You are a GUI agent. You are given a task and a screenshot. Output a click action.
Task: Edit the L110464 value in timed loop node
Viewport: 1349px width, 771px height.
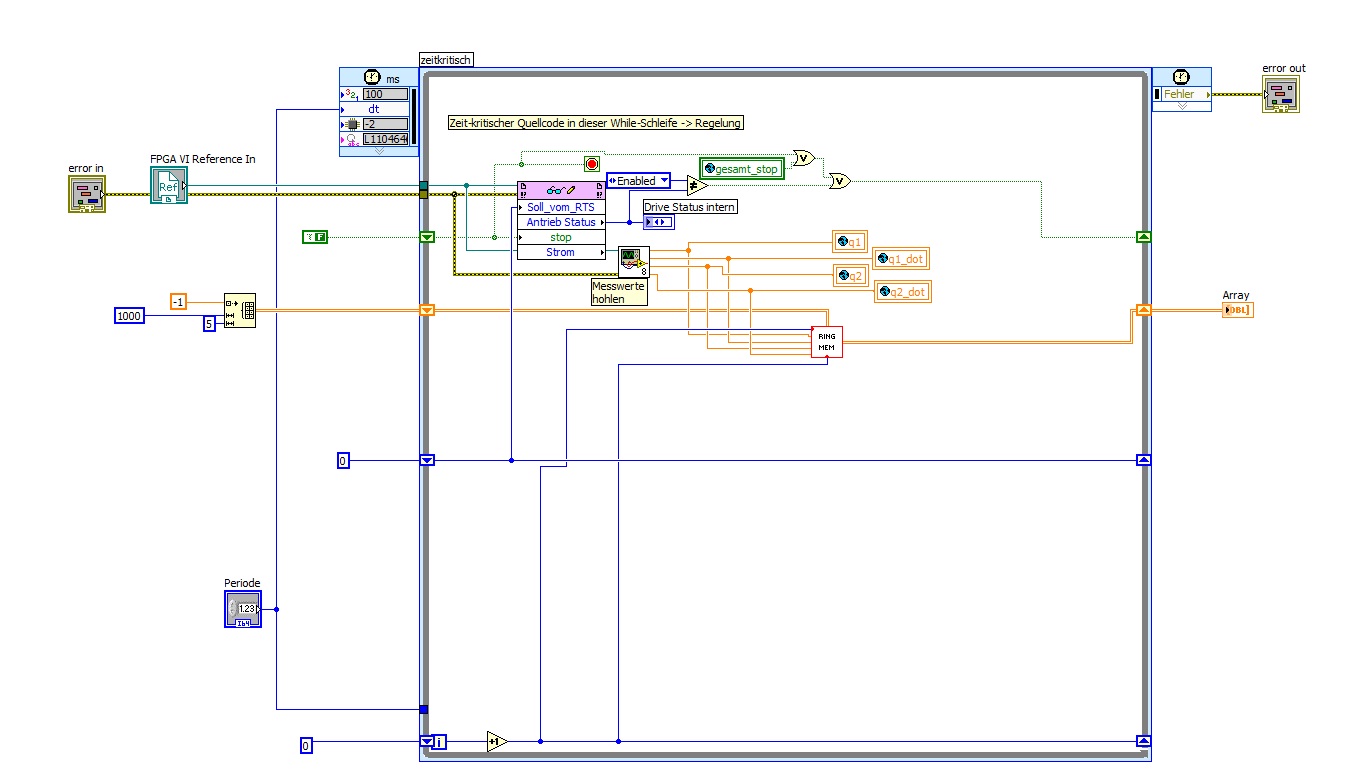pos(385,139)
